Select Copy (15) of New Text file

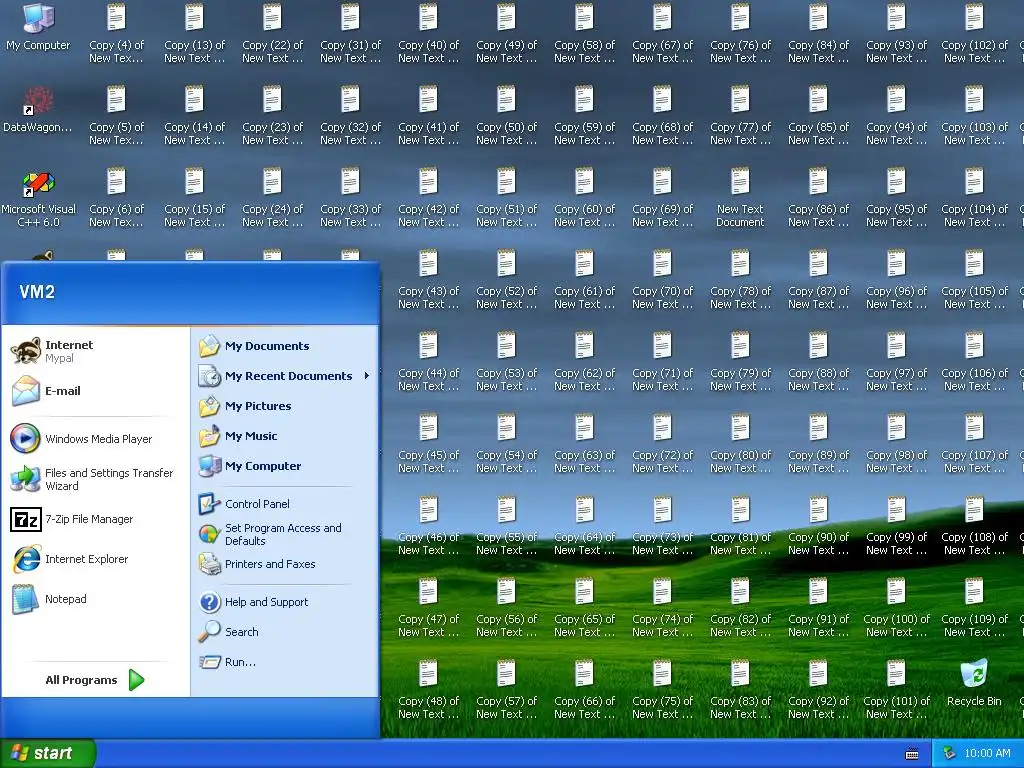[194, 197]
